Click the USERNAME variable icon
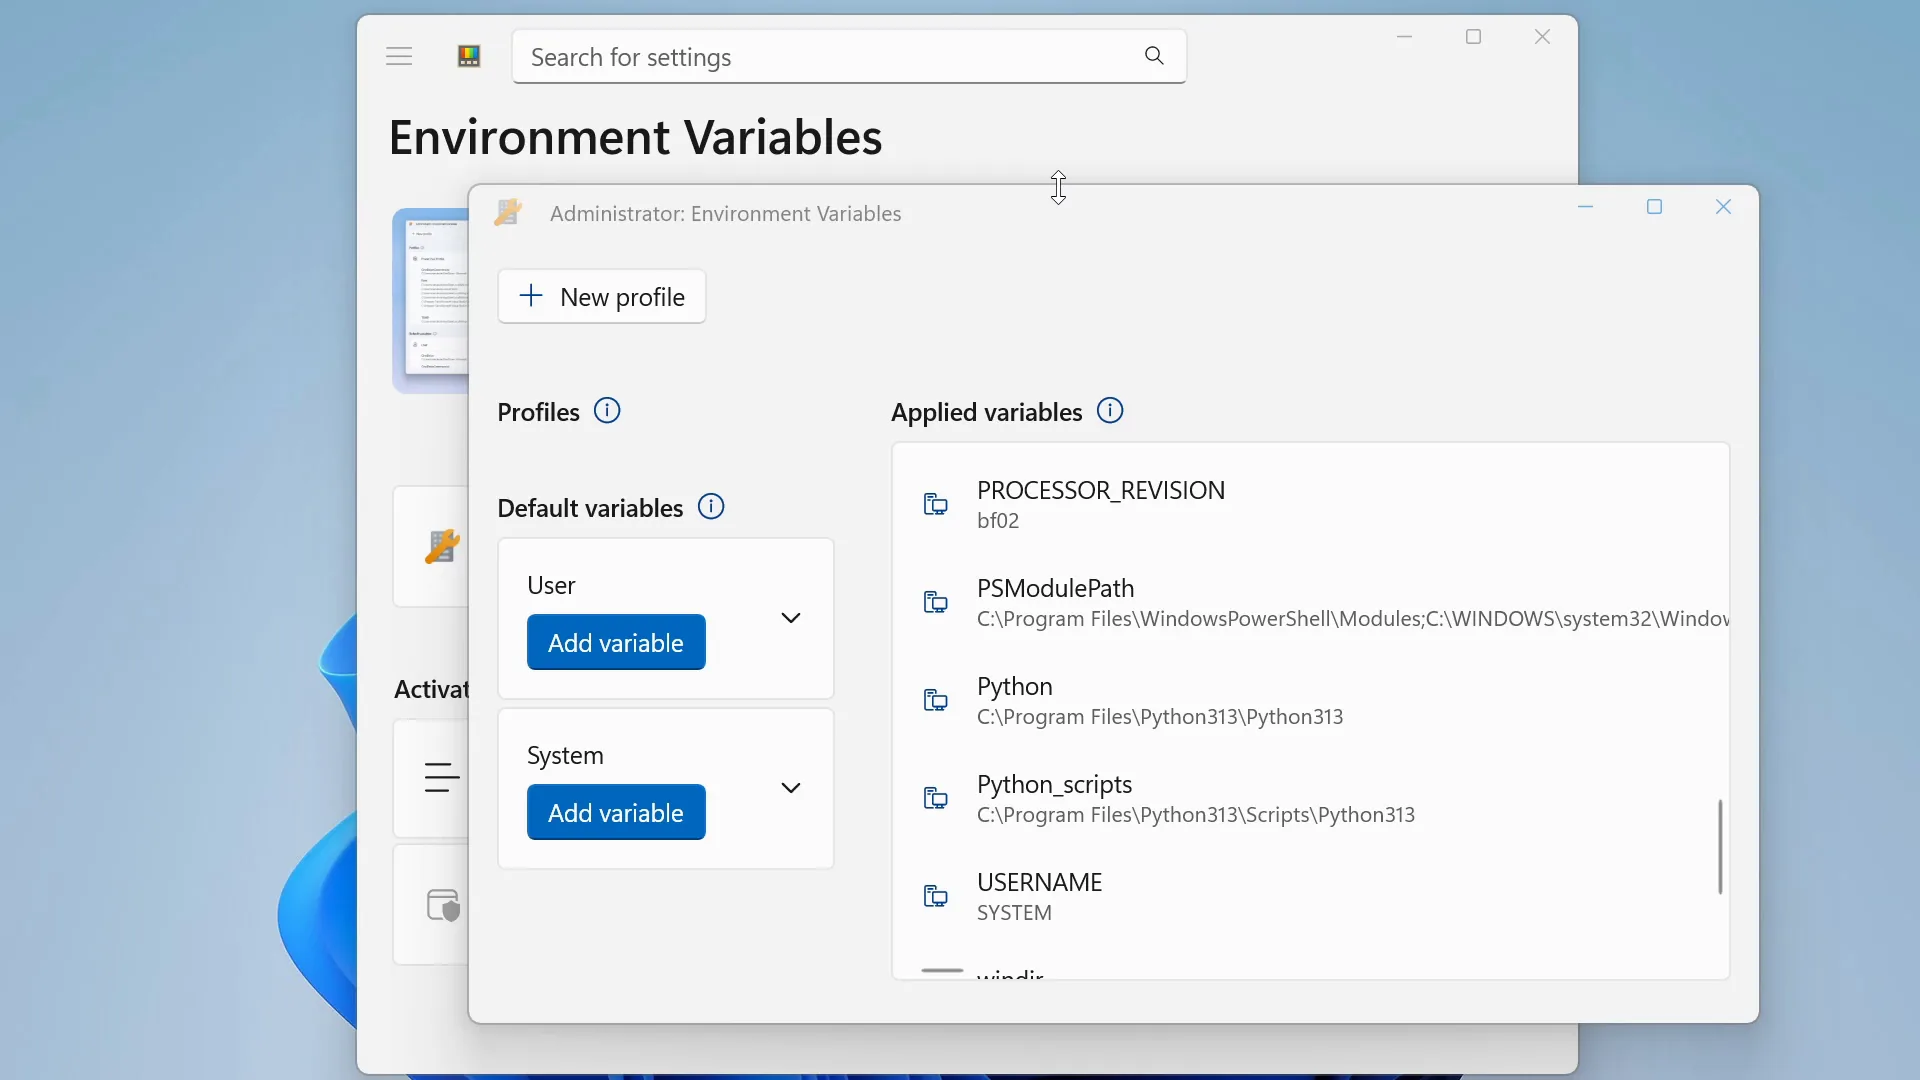1920x1080 pixels. point(935,896)
